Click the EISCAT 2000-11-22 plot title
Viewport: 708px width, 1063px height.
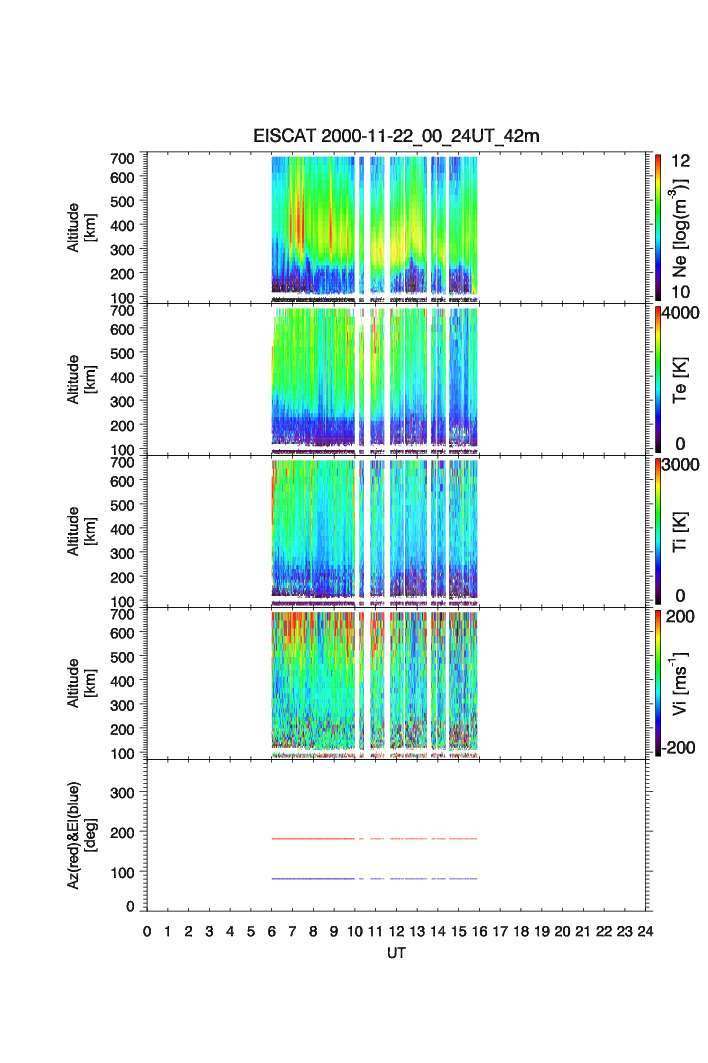pos(396,136)
